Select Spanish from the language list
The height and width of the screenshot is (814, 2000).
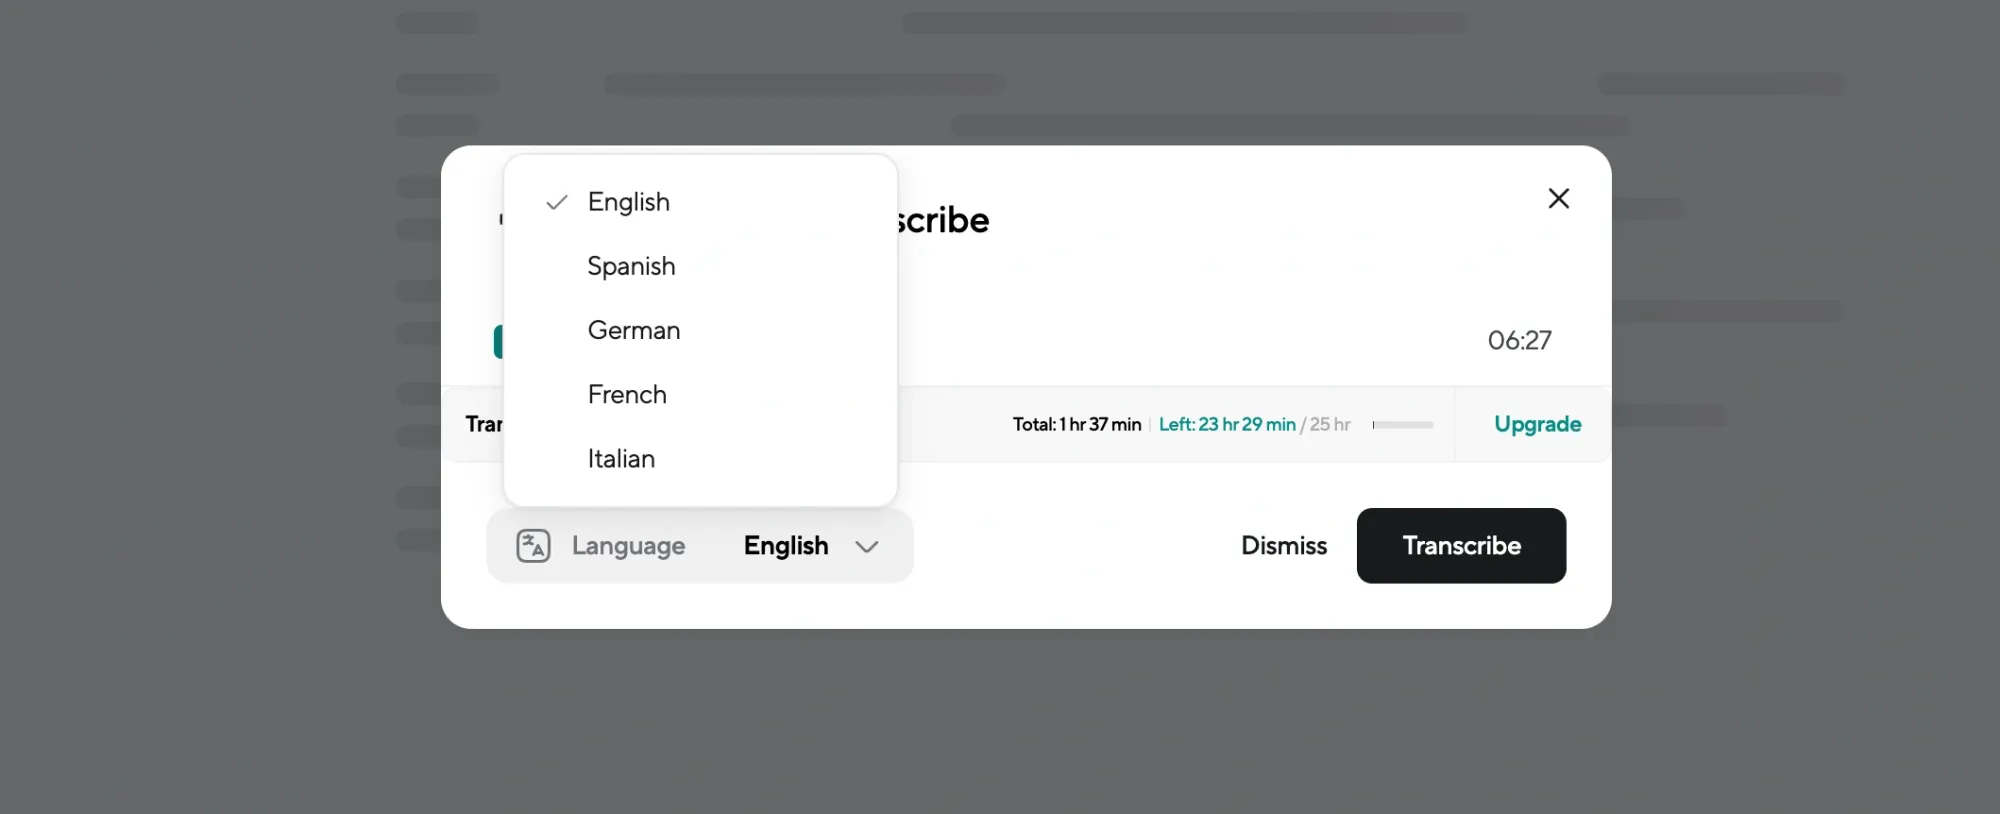tap(631, 266)
